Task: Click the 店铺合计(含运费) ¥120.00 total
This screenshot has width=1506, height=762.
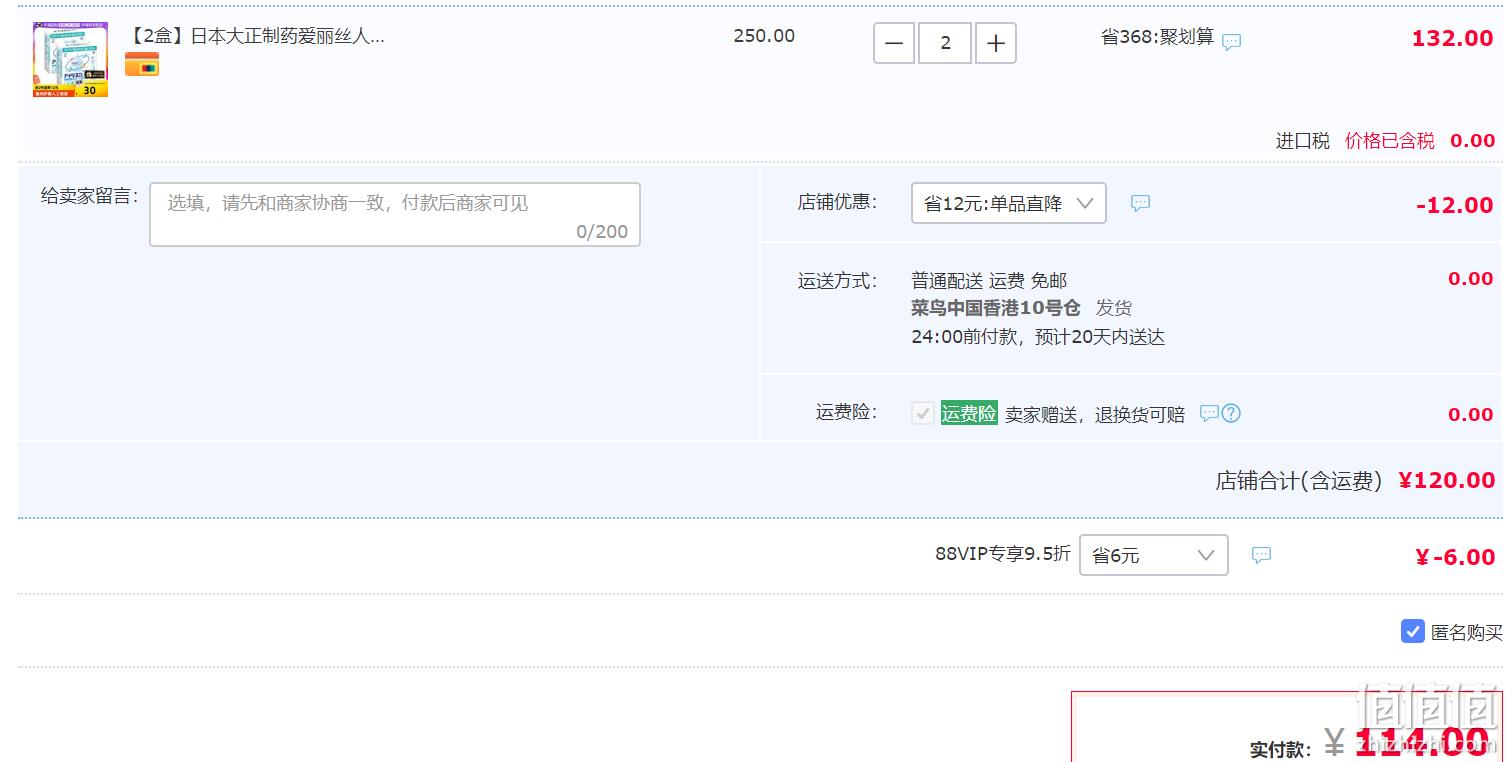Action: coord(1355,480)
